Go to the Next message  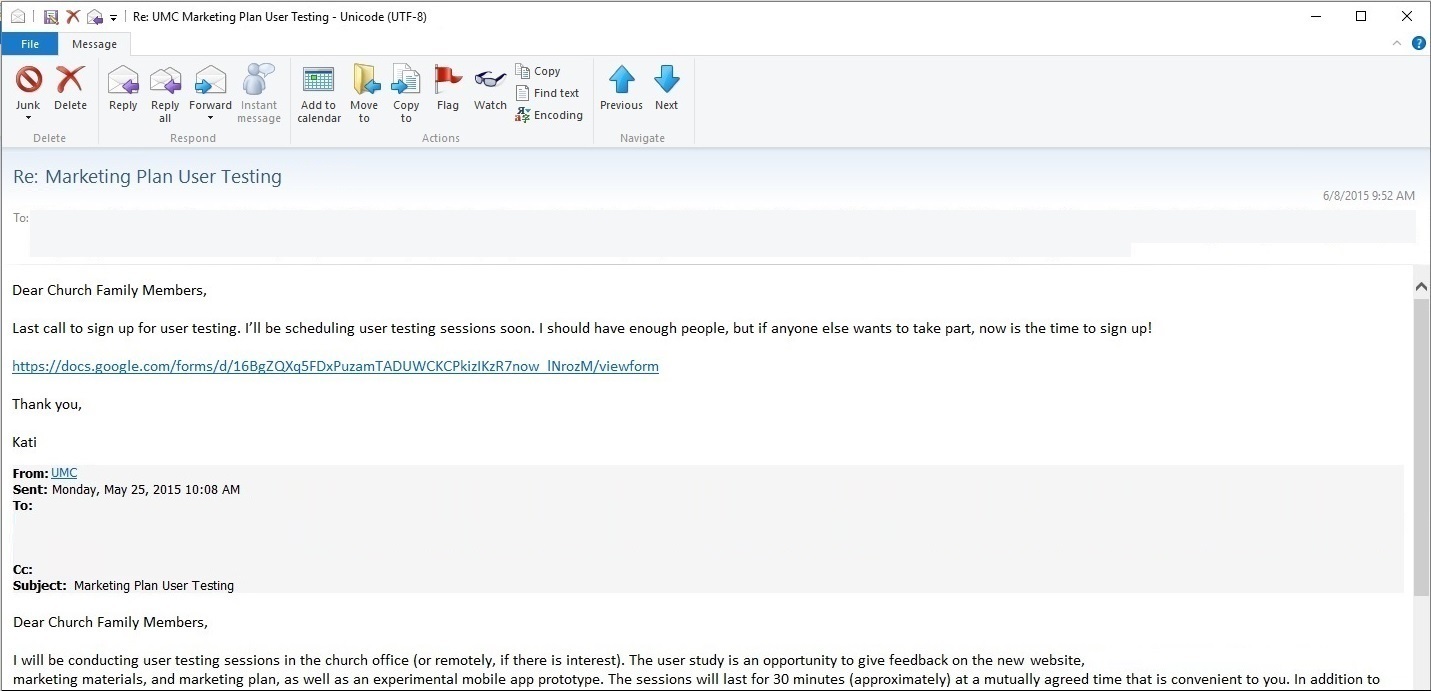(x=666, y=81)
